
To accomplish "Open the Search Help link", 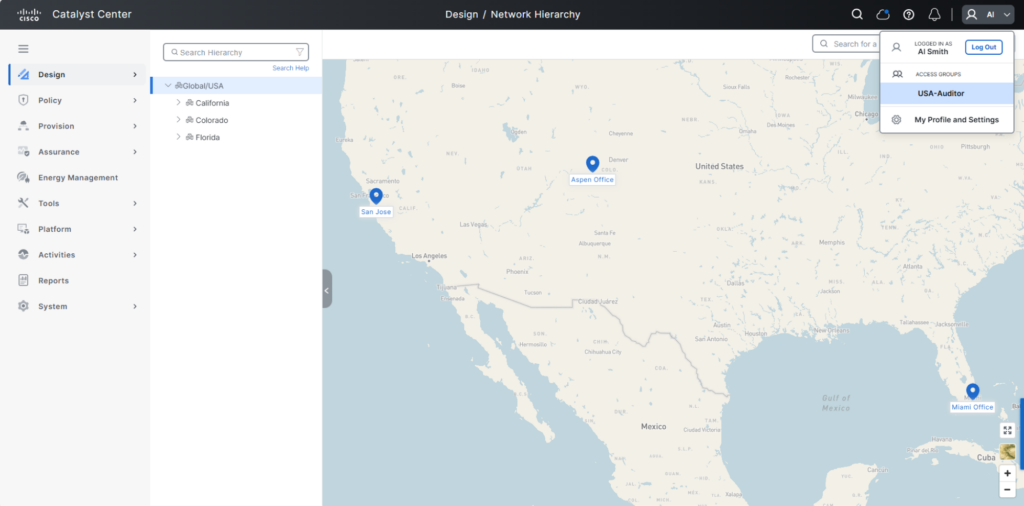I will click(290, 68).
